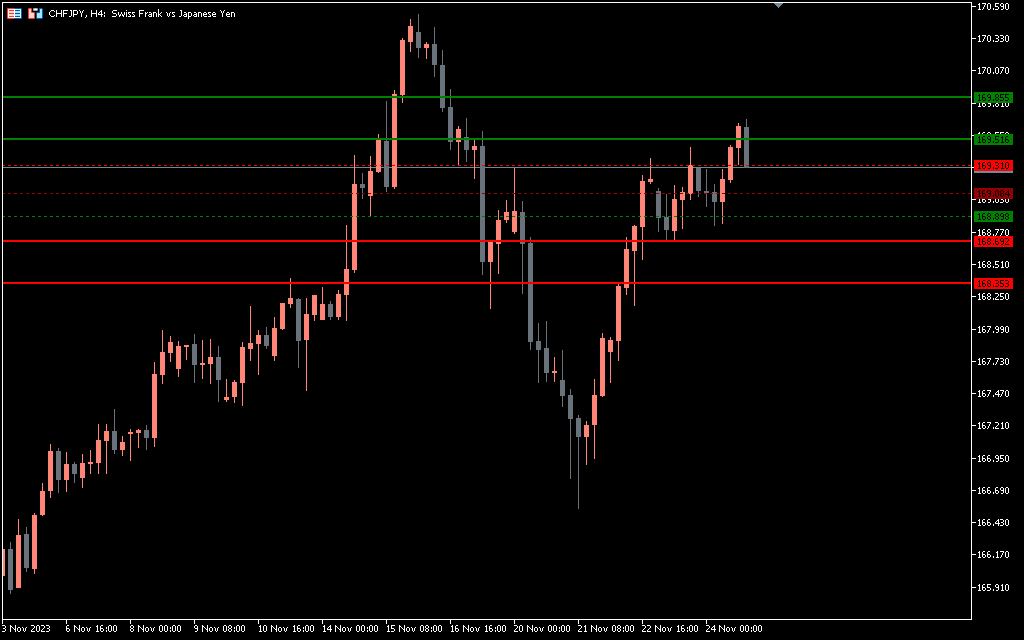Click the red 169.310 price label
This screenshot has height=640, width=1024.
pos(994,166)
